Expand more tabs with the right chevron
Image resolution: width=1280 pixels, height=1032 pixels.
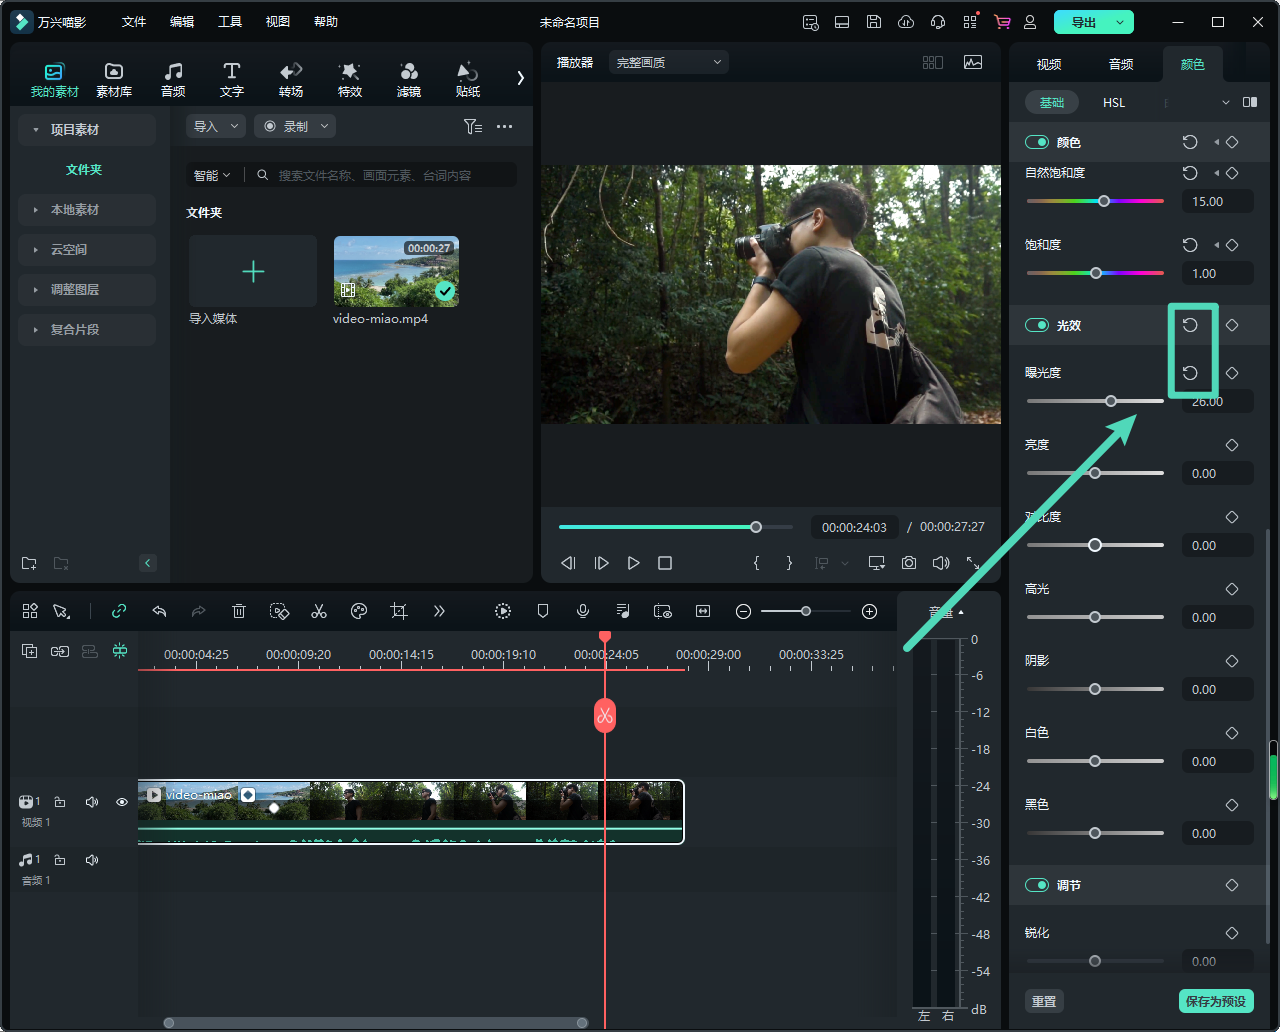pos(520,78)
